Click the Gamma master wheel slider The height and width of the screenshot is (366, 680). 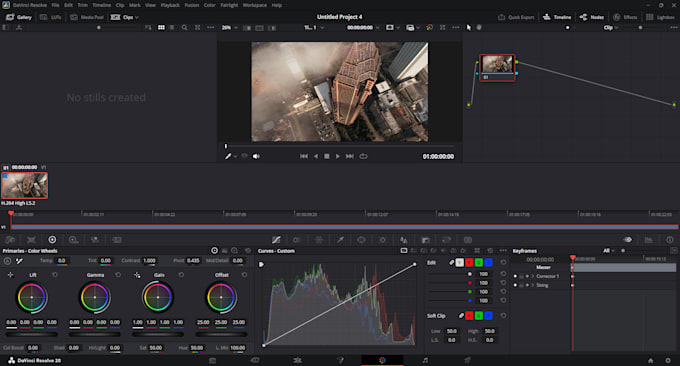click(x=95, y=334)
